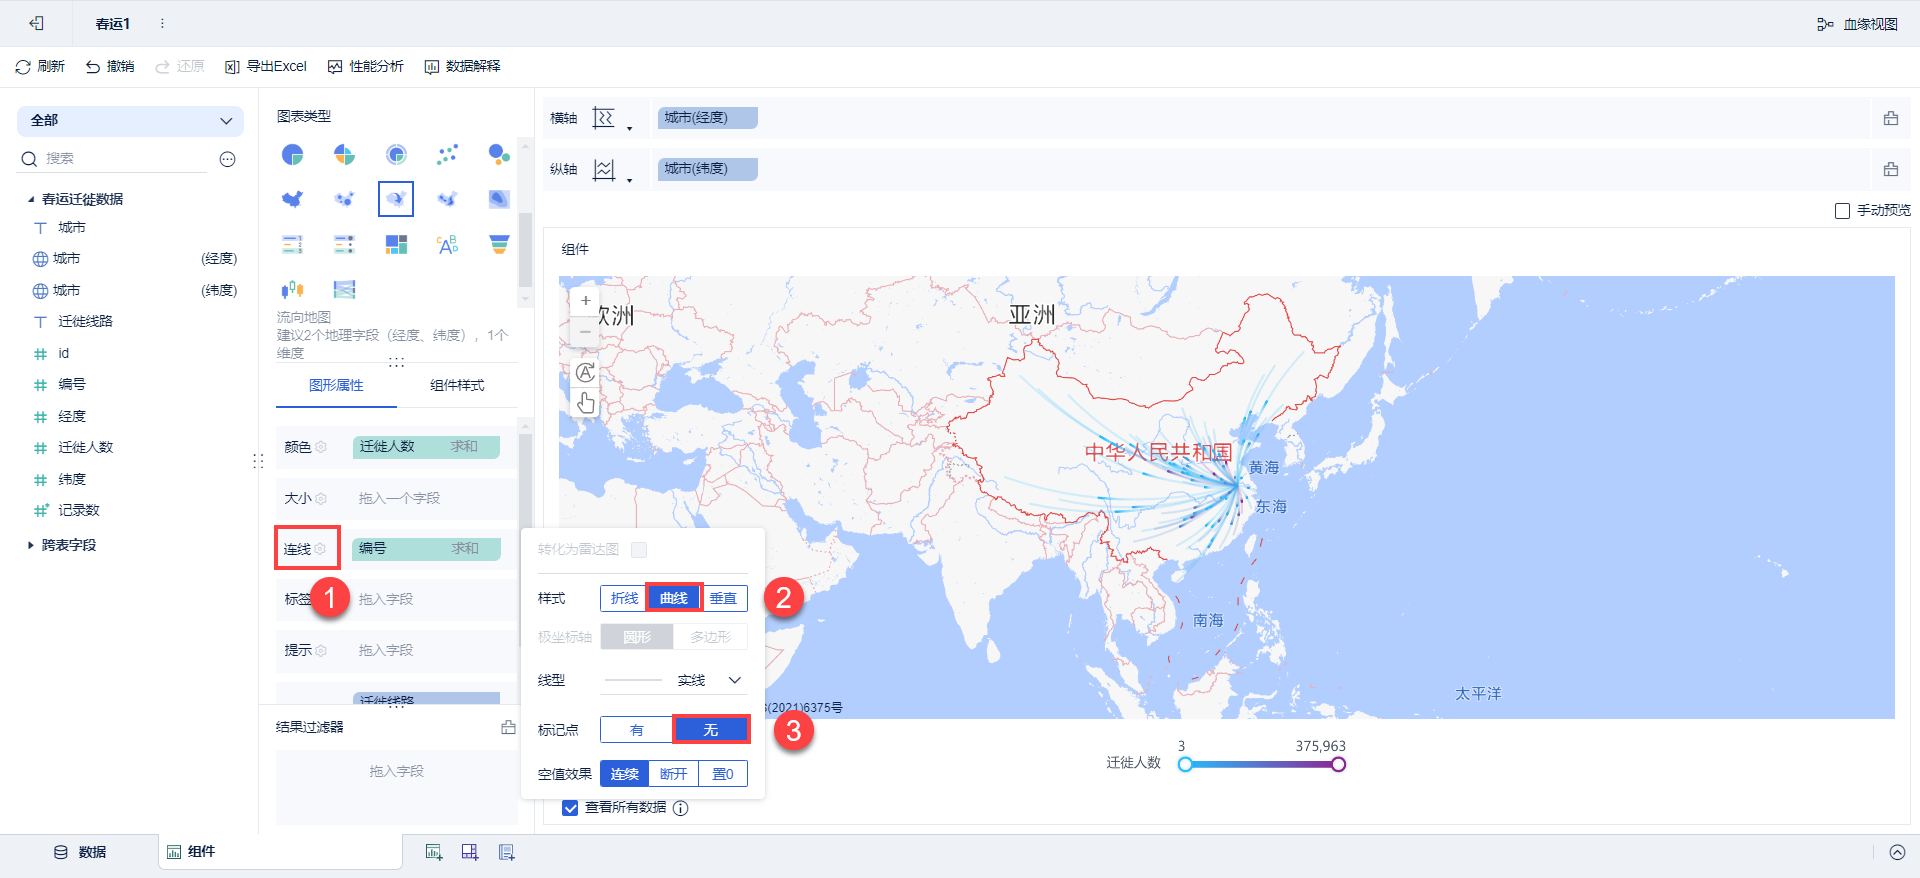Open the 连线 settings gear
The image size is (1920, 878).
tap(320, 549)
